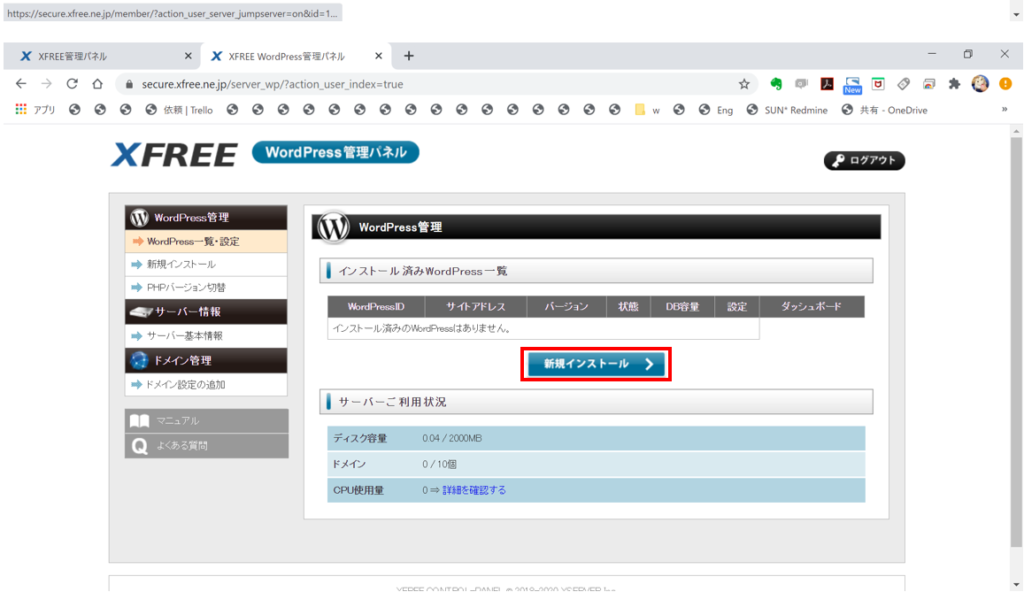Expand the hidden bookmarks overflow chevron

1004,110
